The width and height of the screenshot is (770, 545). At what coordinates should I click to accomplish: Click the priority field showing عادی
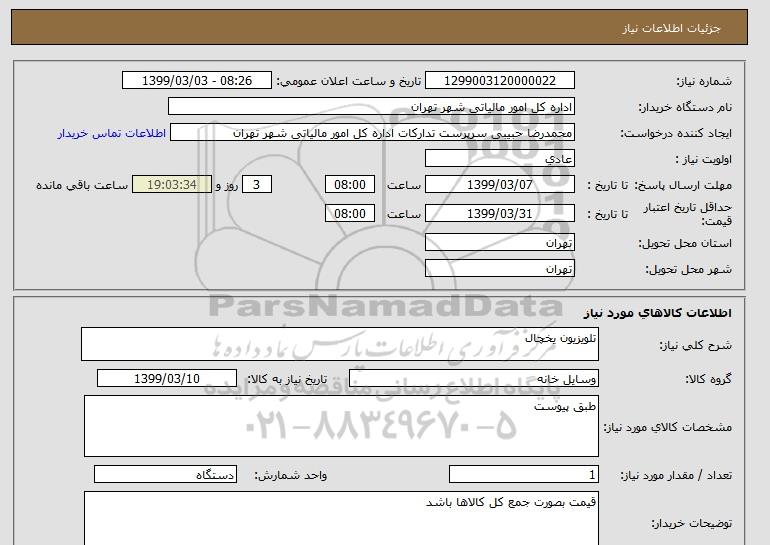point(499,159)
